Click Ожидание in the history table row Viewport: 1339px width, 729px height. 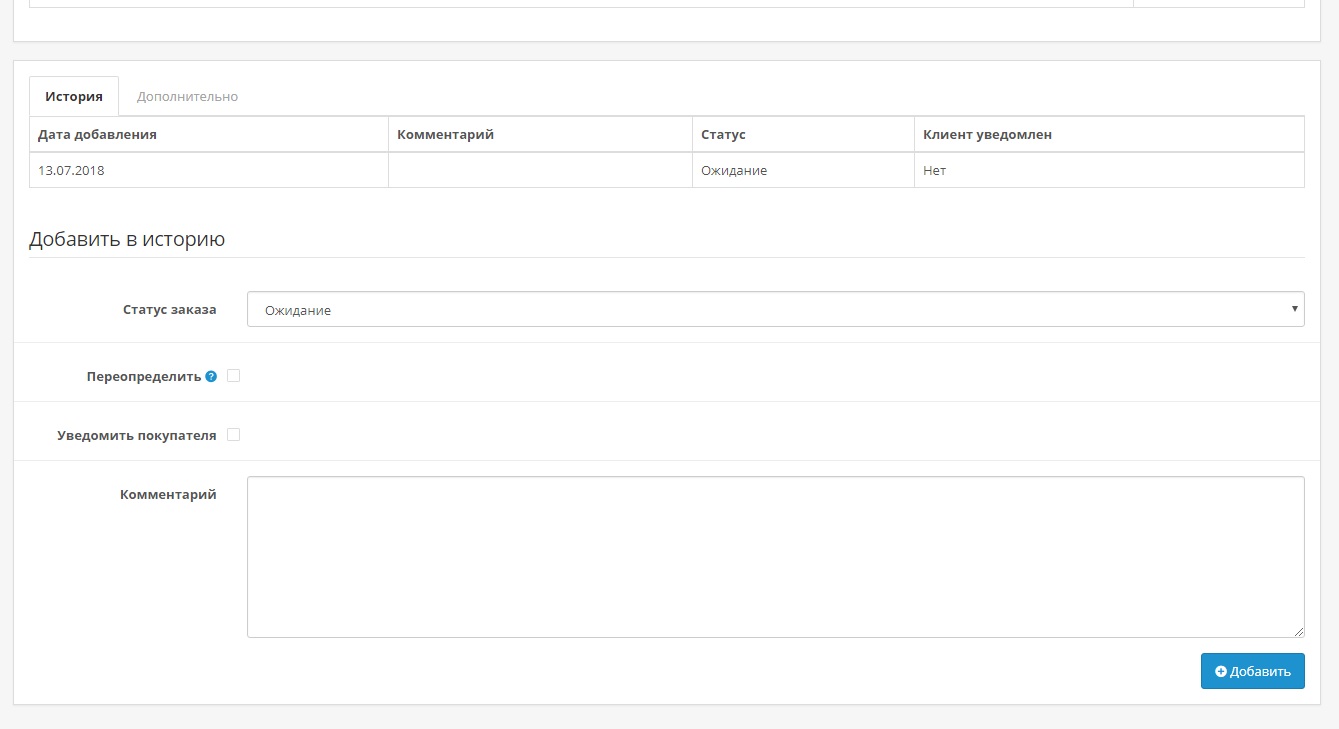click(734, 171)
